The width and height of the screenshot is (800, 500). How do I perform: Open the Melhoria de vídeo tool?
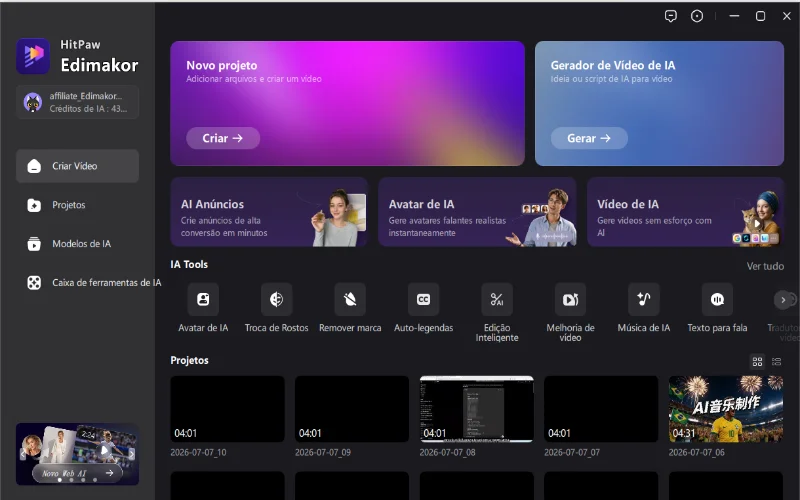click(570, 299)
